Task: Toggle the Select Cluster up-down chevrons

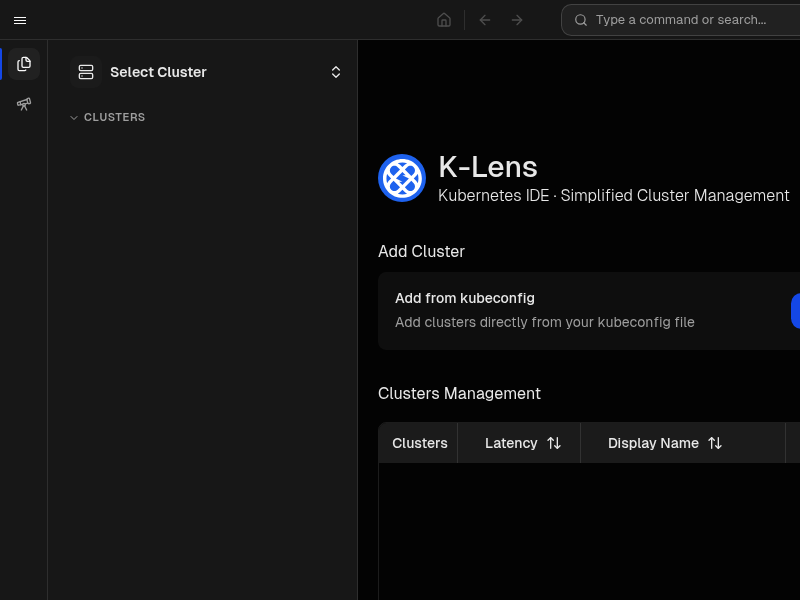Action: 336,72
